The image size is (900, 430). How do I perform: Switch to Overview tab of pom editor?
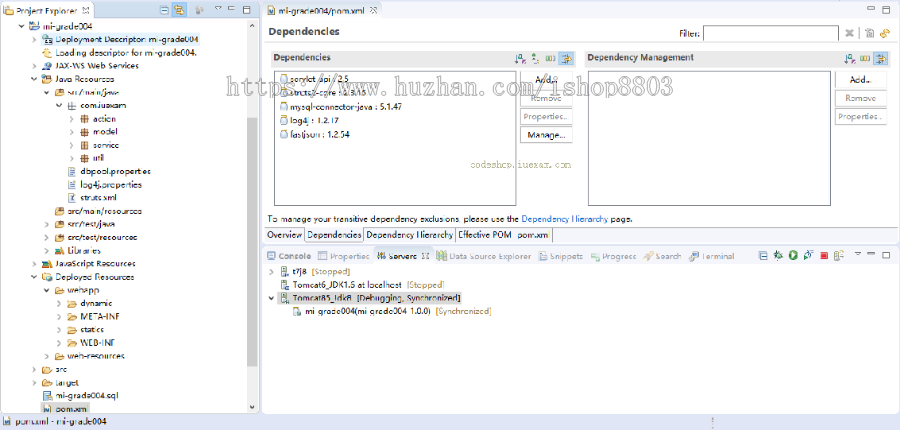285,235
